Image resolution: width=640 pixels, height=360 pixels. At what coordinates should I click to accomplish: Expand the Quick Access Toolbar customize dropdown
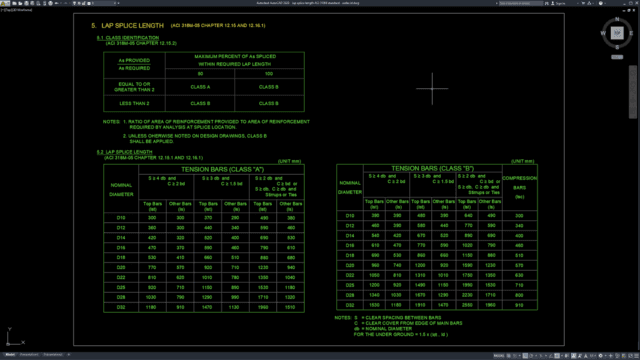tap(119, 3)
